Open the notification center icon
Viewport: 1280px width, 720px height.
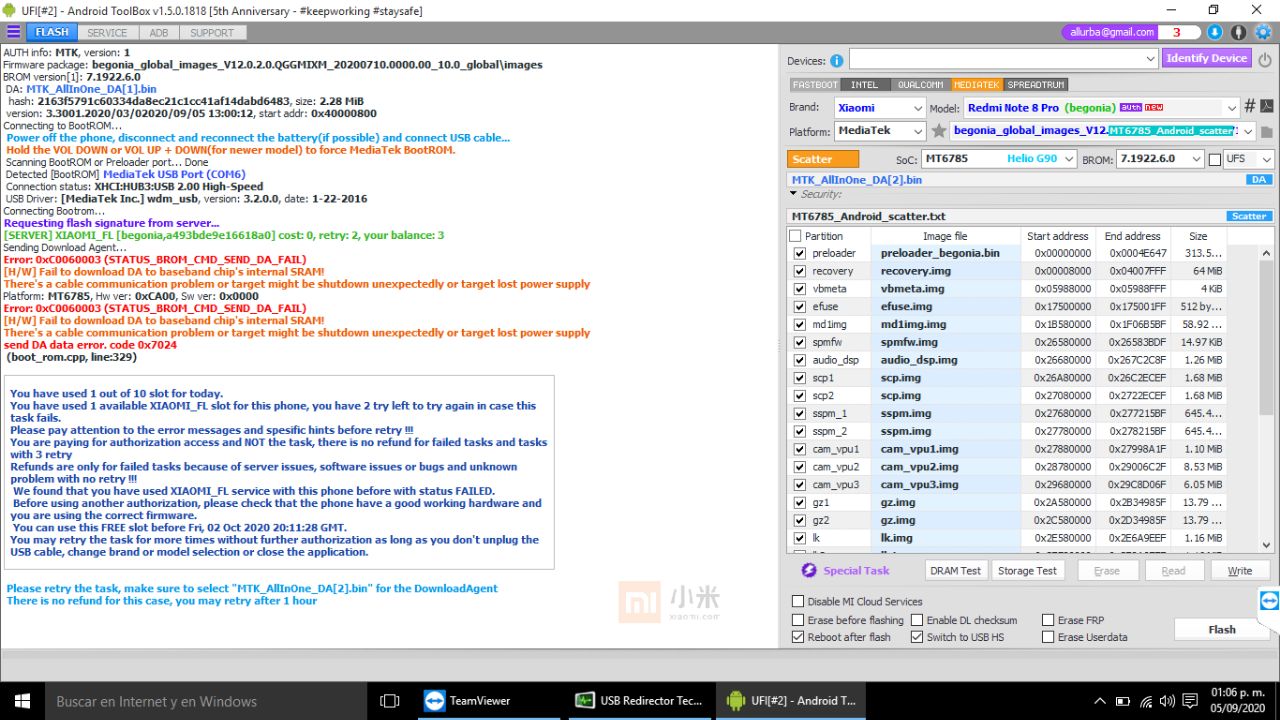click(1190, 701)
